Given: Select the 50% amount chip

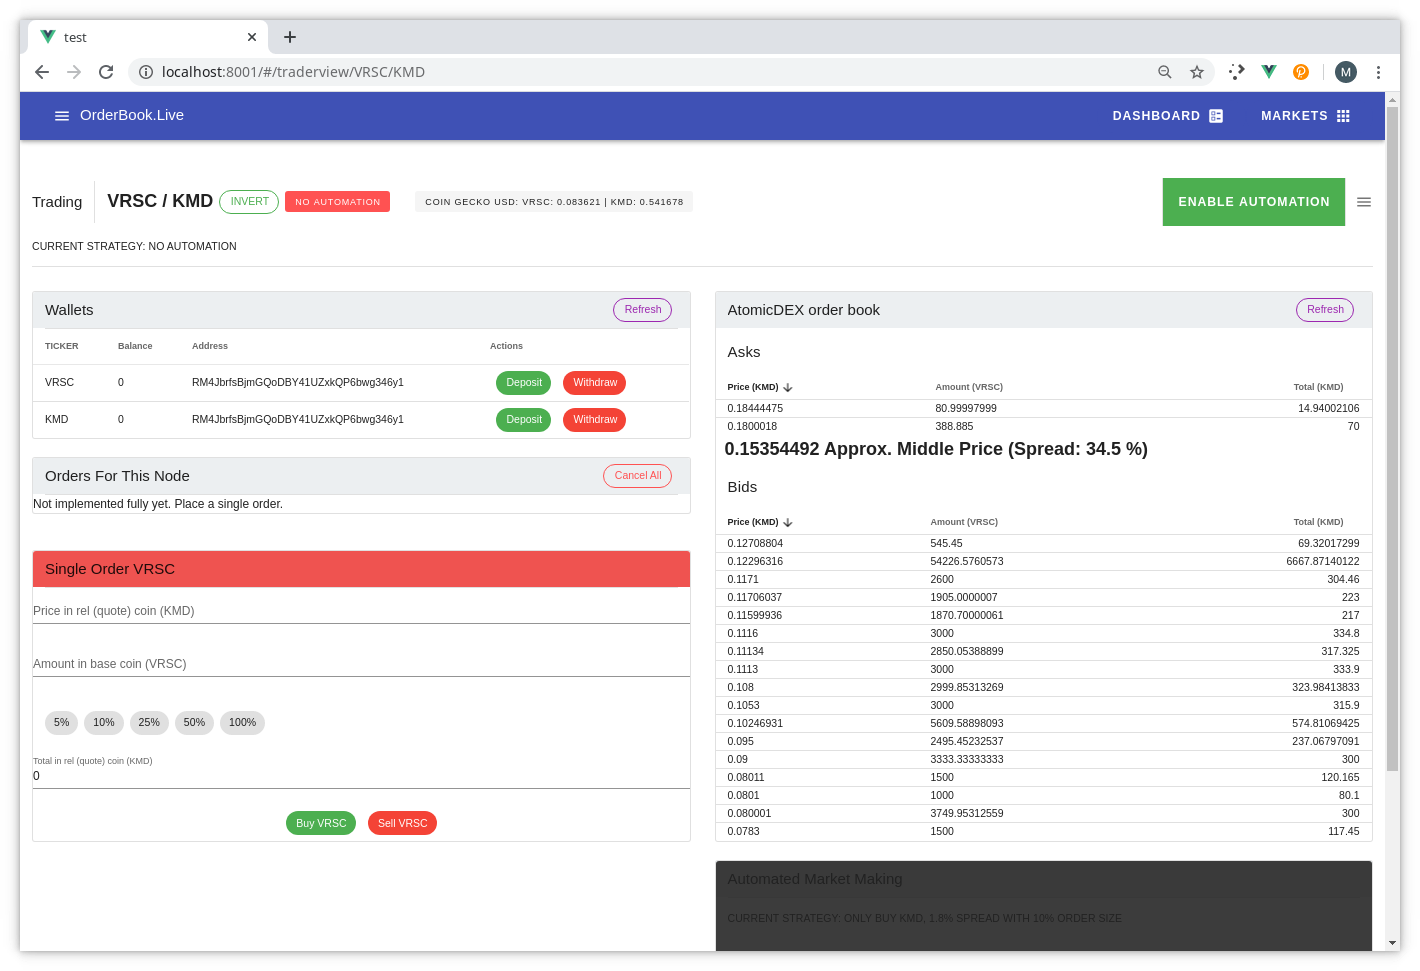Looking at the screenshot, I should click(x=194, y=723).
